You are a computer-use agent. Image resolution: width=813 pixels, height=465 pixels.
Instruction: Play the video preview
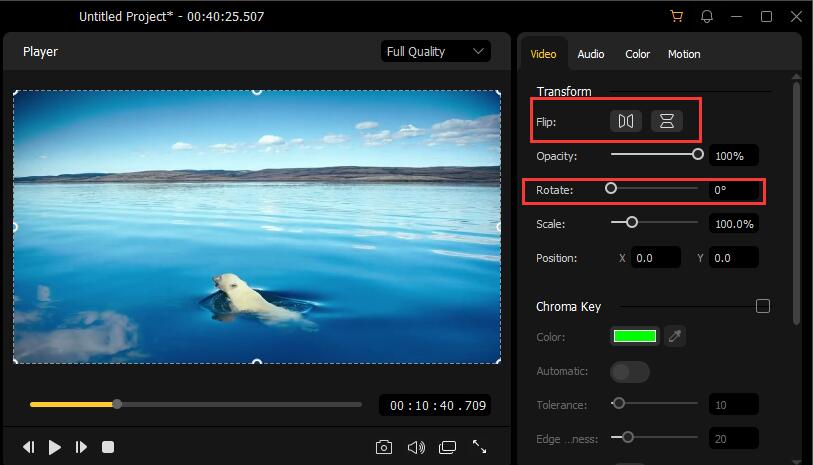(x=55, y=447)
